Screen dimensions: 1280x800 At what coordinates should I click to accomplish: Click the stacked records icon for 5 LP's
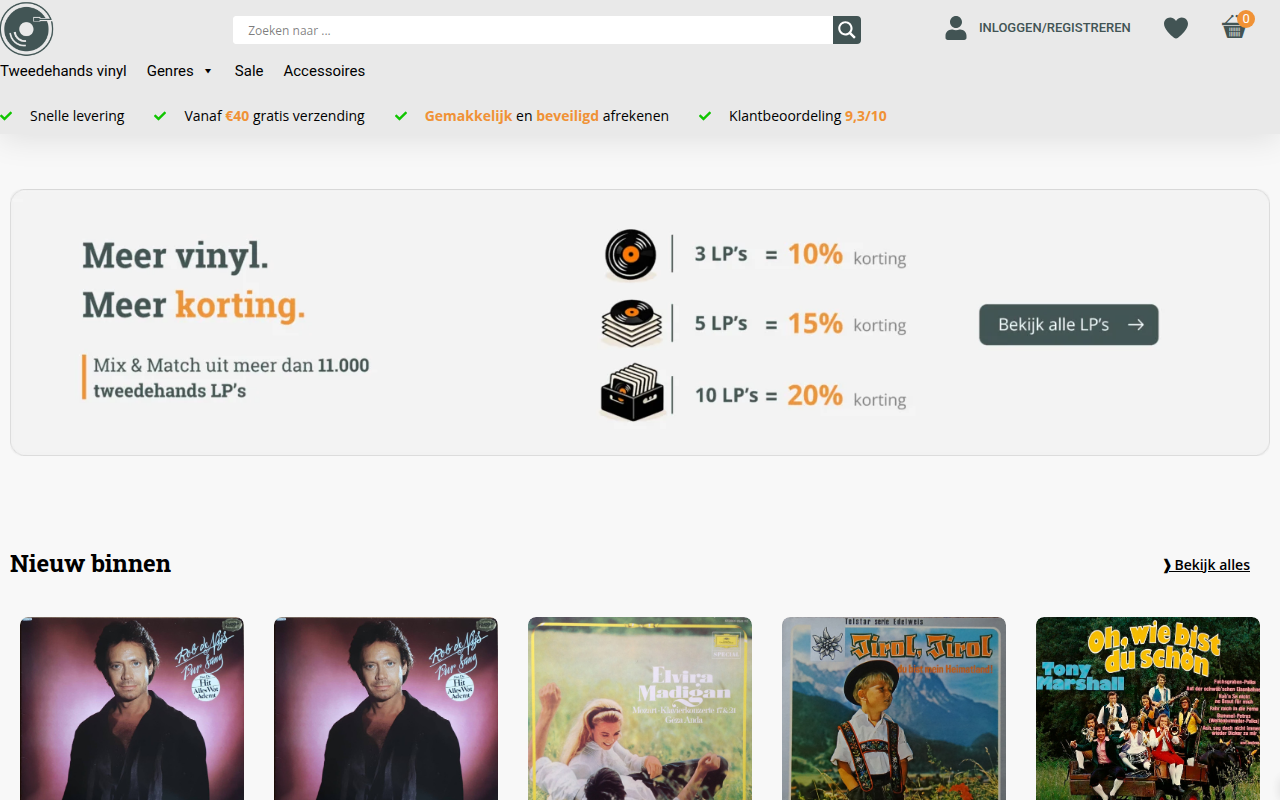click(632, 322)
